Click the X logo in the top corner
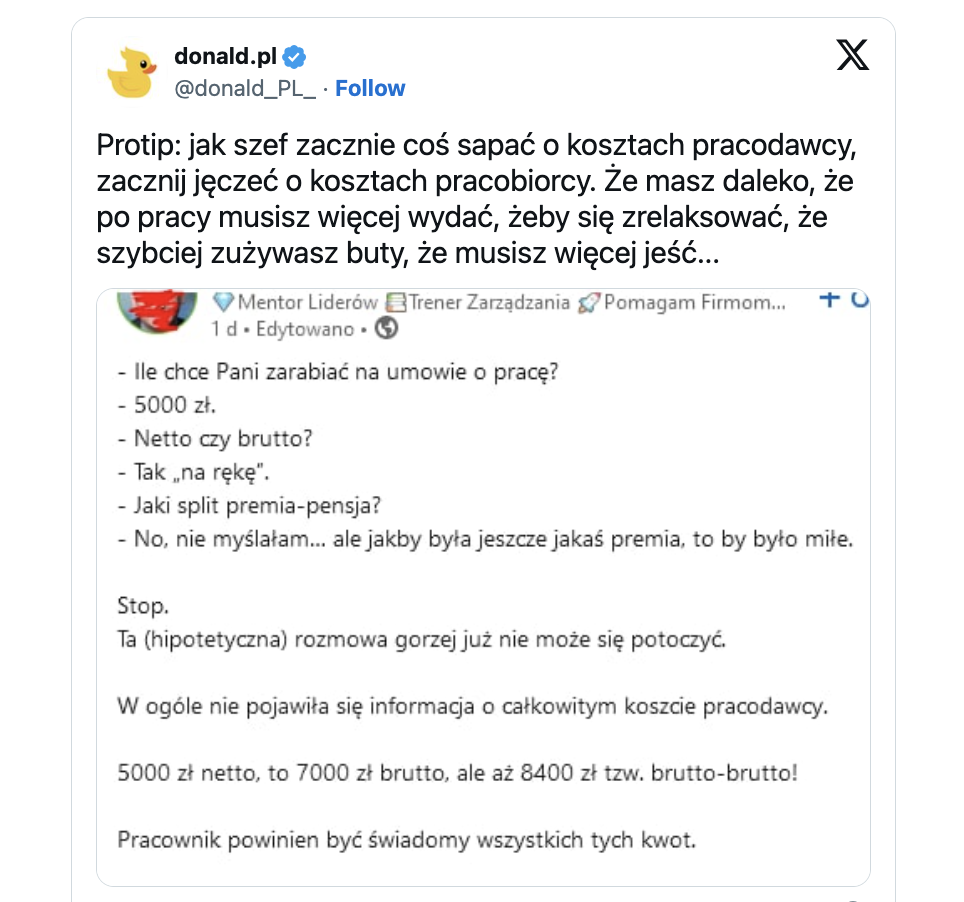 coord(852,55)
